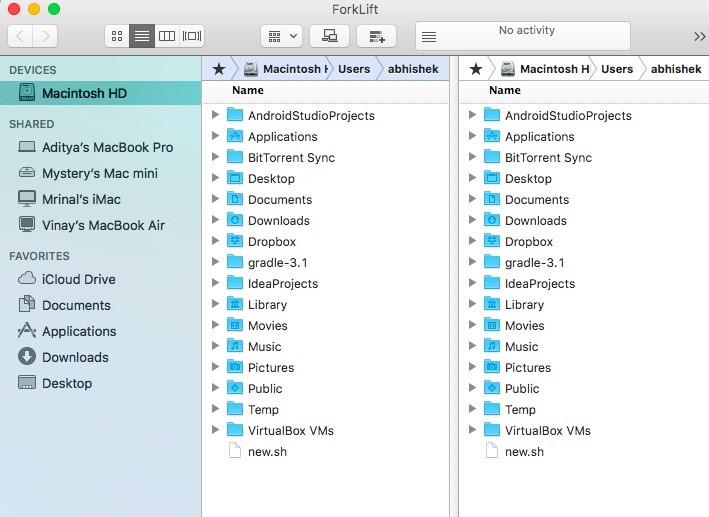
Task: Switch to icon grid view
Action: tap(117, 36)
